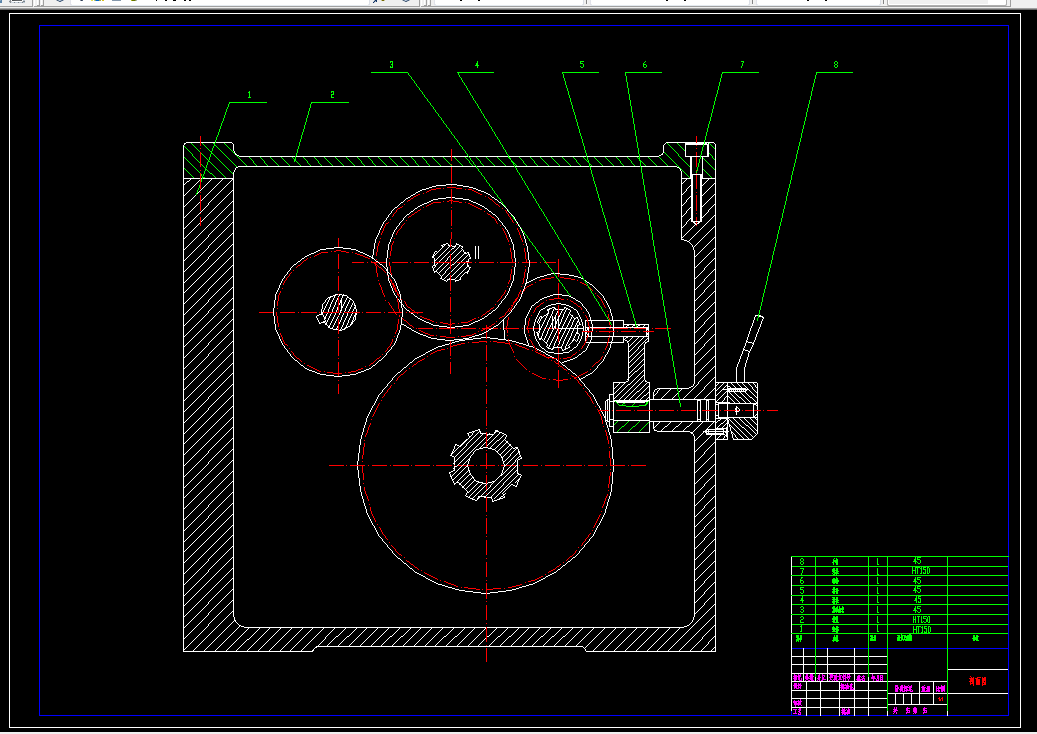Select callout label 4 above drawing
Image resolution: width=1037 pixels, height=734 pixels.
[x=477, y=65]
